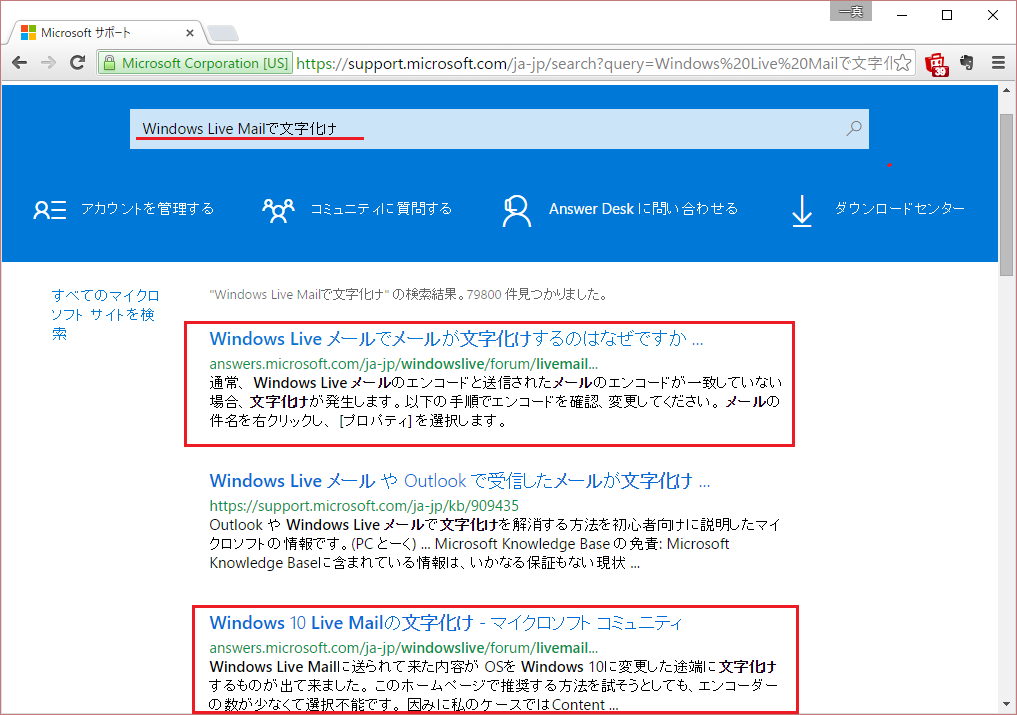Go back with the browser back arrow

[19, 63]
